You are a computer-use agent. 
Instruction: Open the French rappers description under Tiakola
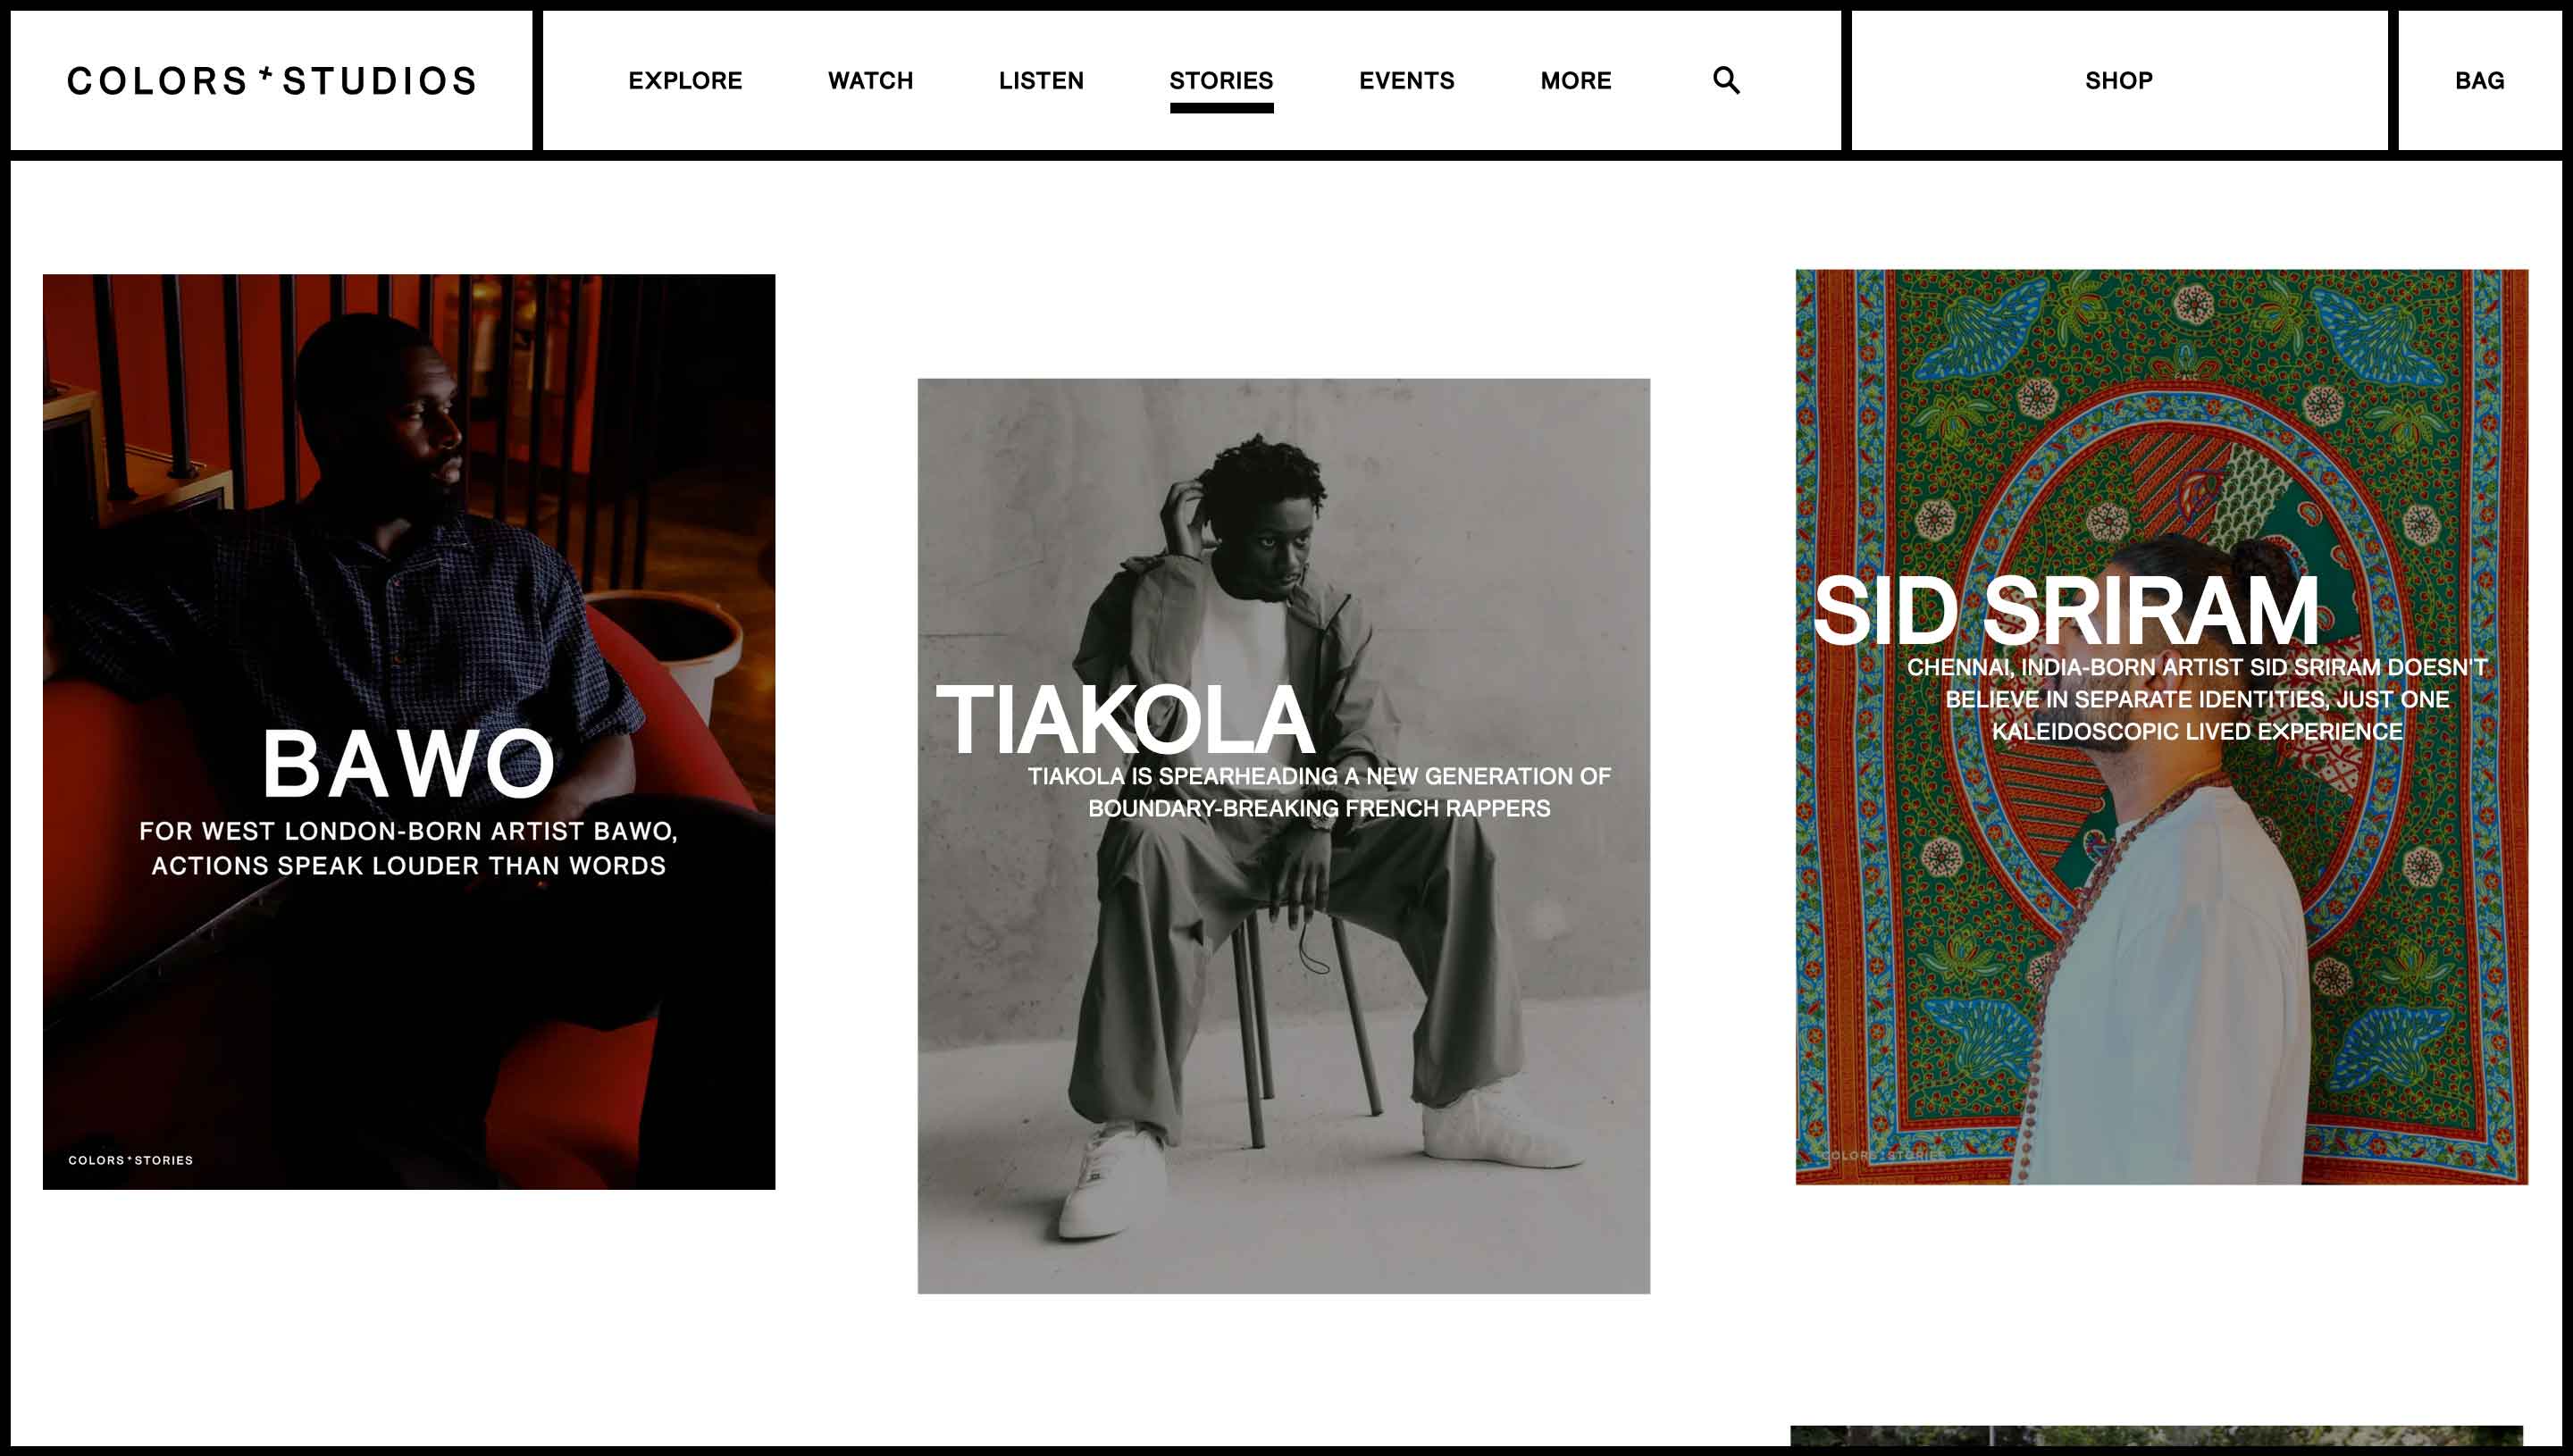click(1319, 792)
